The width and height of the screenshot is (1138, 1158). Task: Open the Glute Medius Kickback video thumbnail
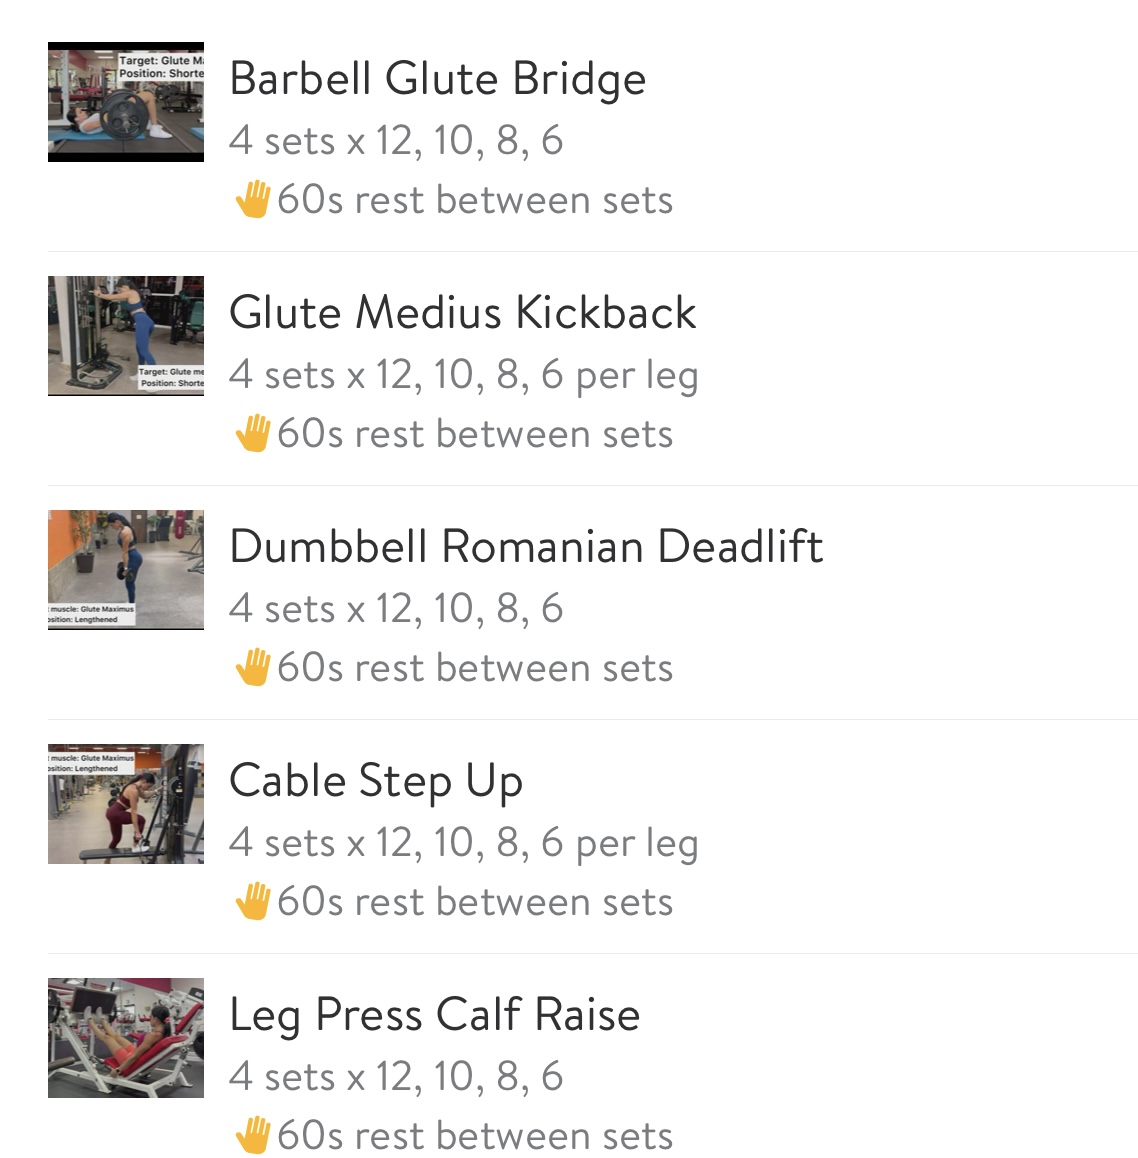(126, 336)
